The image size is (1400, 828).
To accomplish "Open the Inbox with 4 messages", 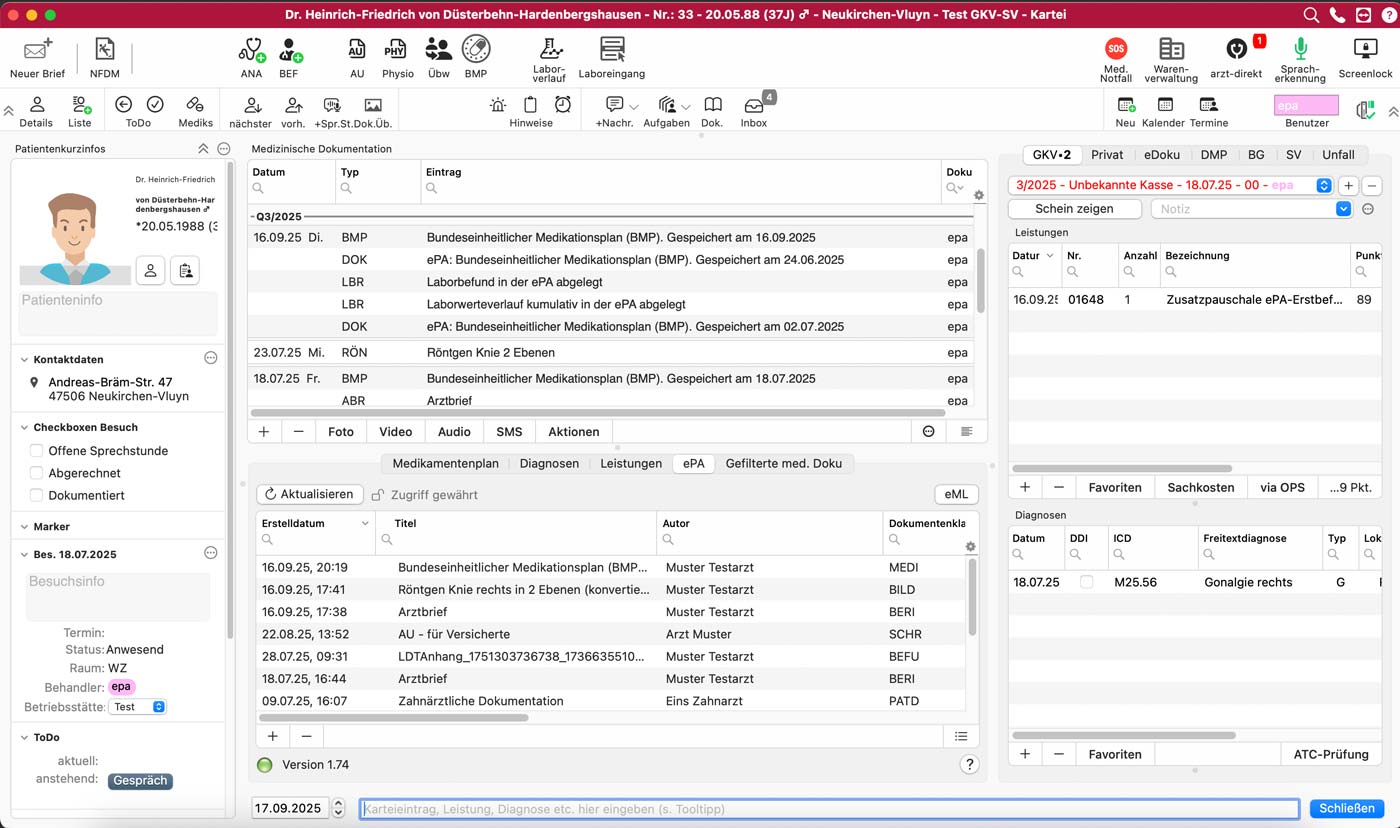I will tap(754, 106).
